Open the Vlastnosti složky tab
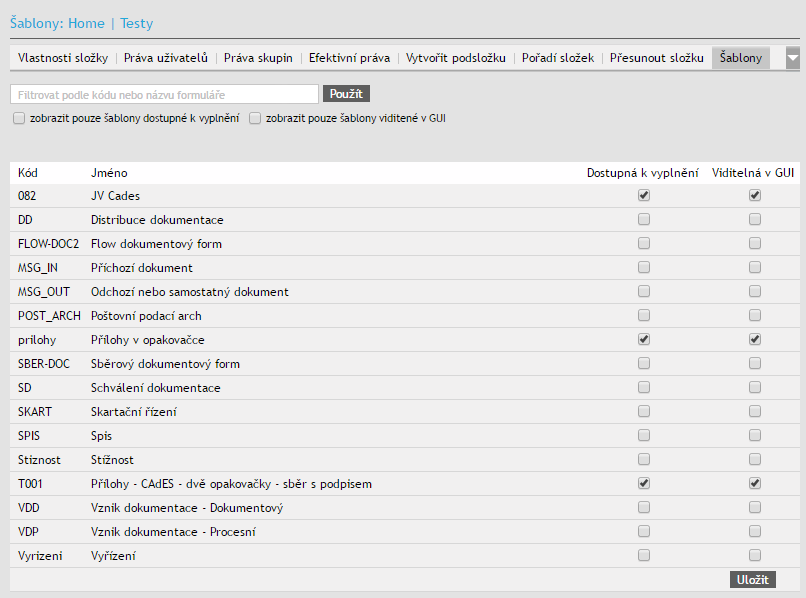The width and height of the screenshot is (806, 598). coord(63,58)
